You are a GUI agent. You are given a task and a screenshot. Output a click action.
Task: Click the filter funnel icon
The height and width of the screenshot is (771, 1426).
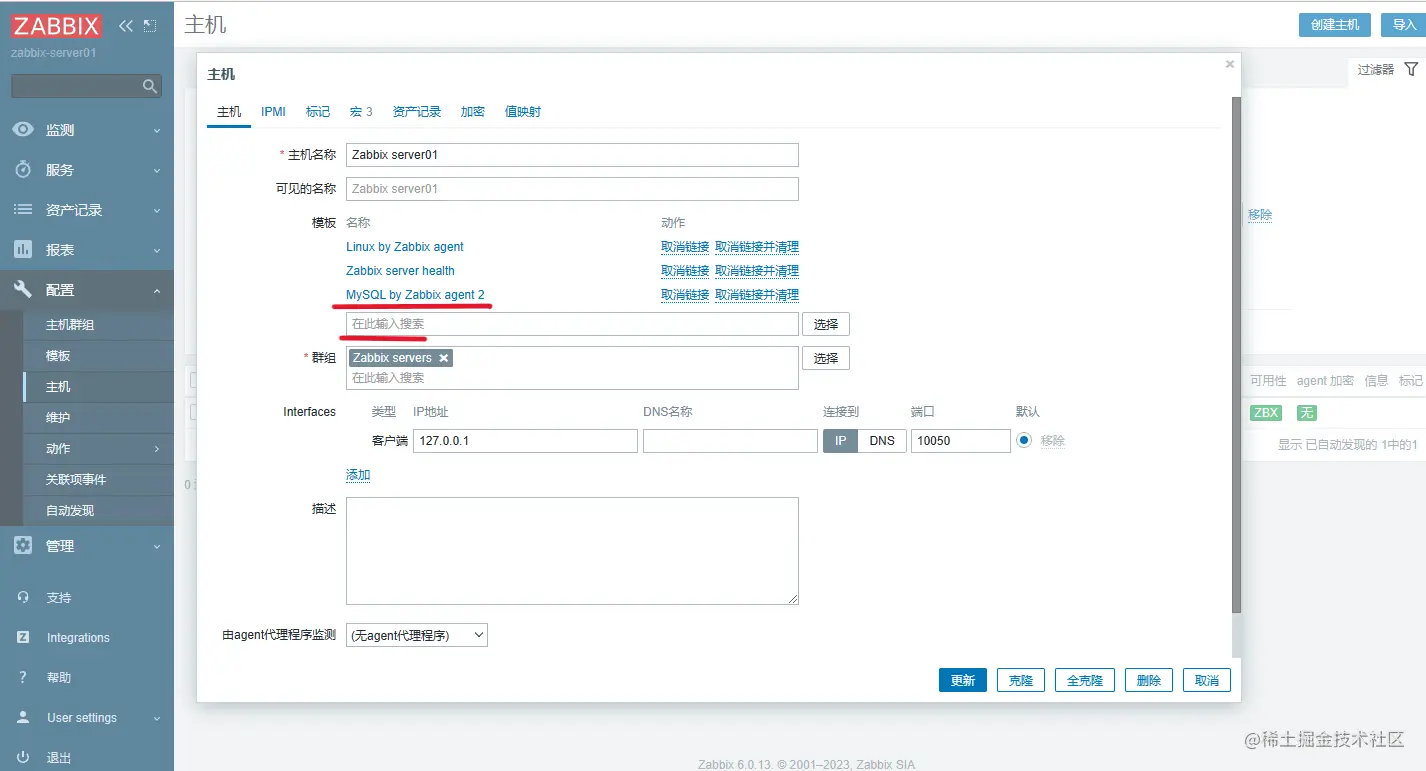[1411, 69]
